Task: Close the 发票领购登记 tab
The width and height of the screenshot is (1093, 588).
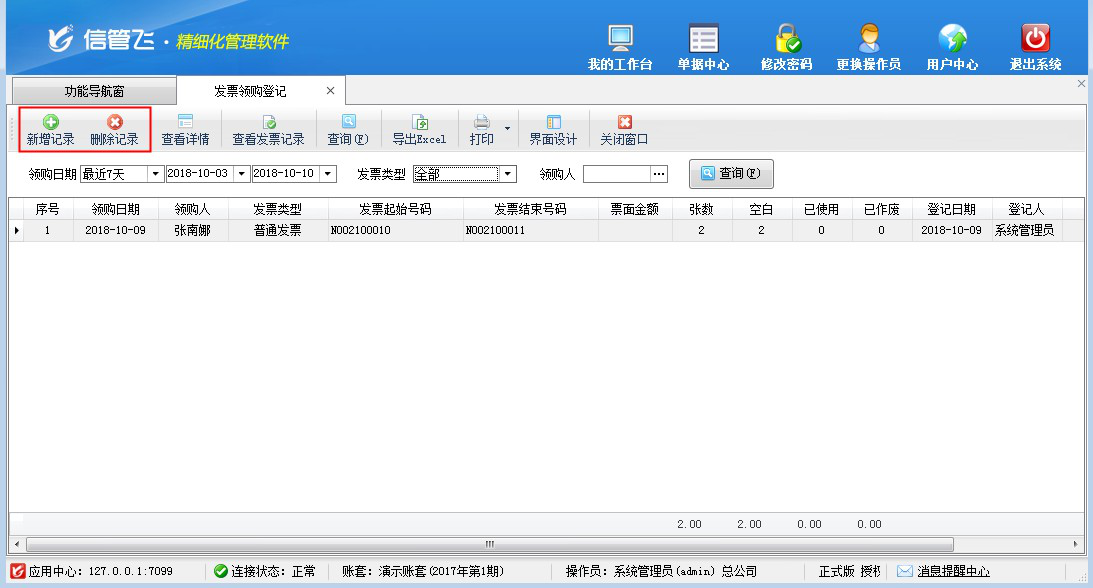Action: pyautogui.click(x=331, y=91)
